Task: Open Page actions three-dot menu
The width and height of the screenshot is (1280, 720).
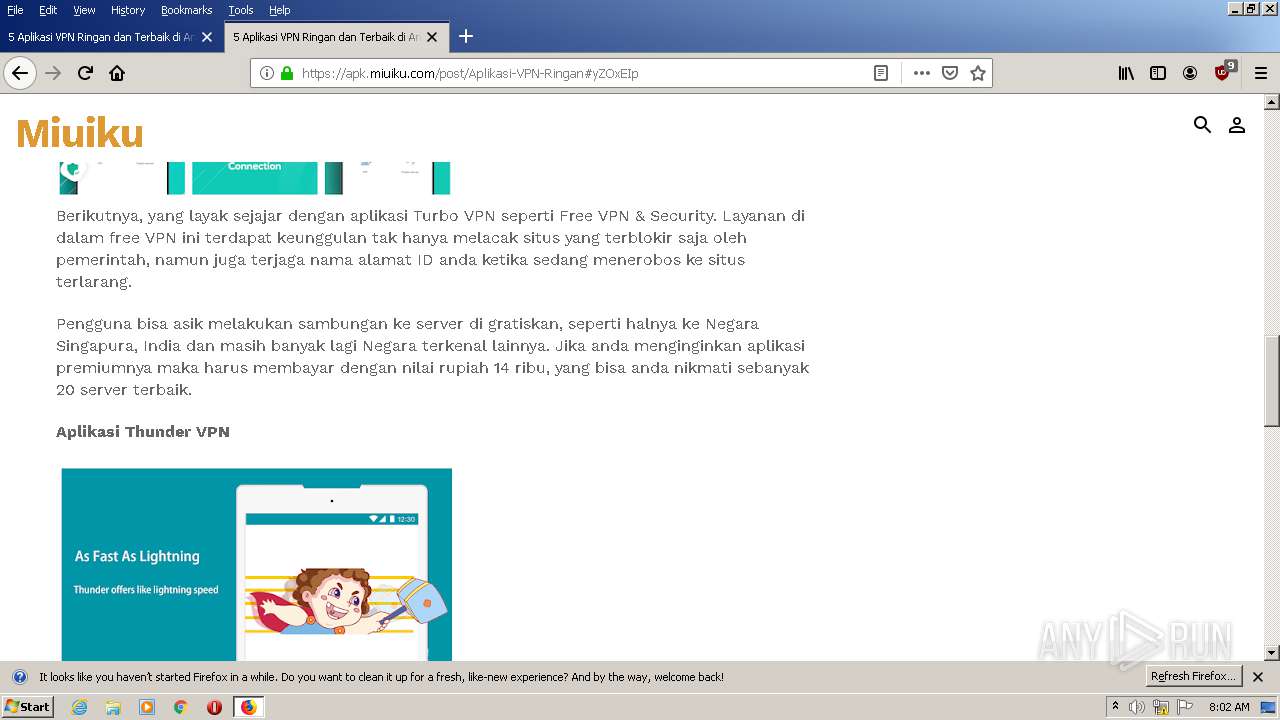Action: click(922, 73)
